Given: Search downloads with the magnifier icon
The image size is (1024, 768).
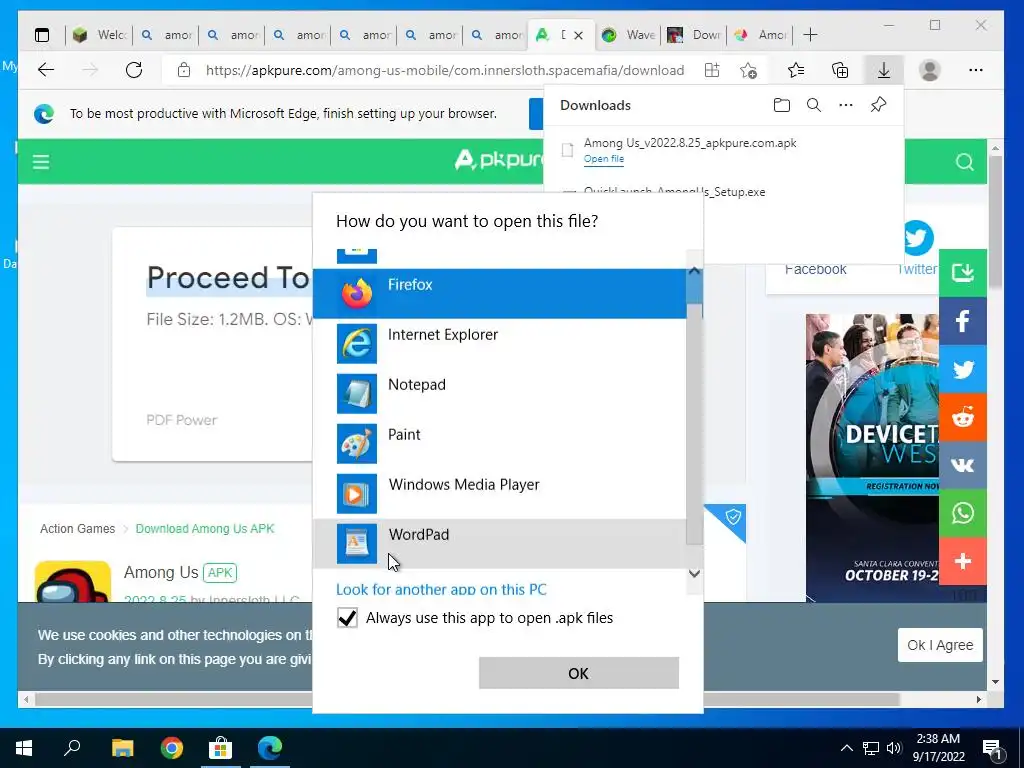Looking at the screenshot, I should pos(814,105).
